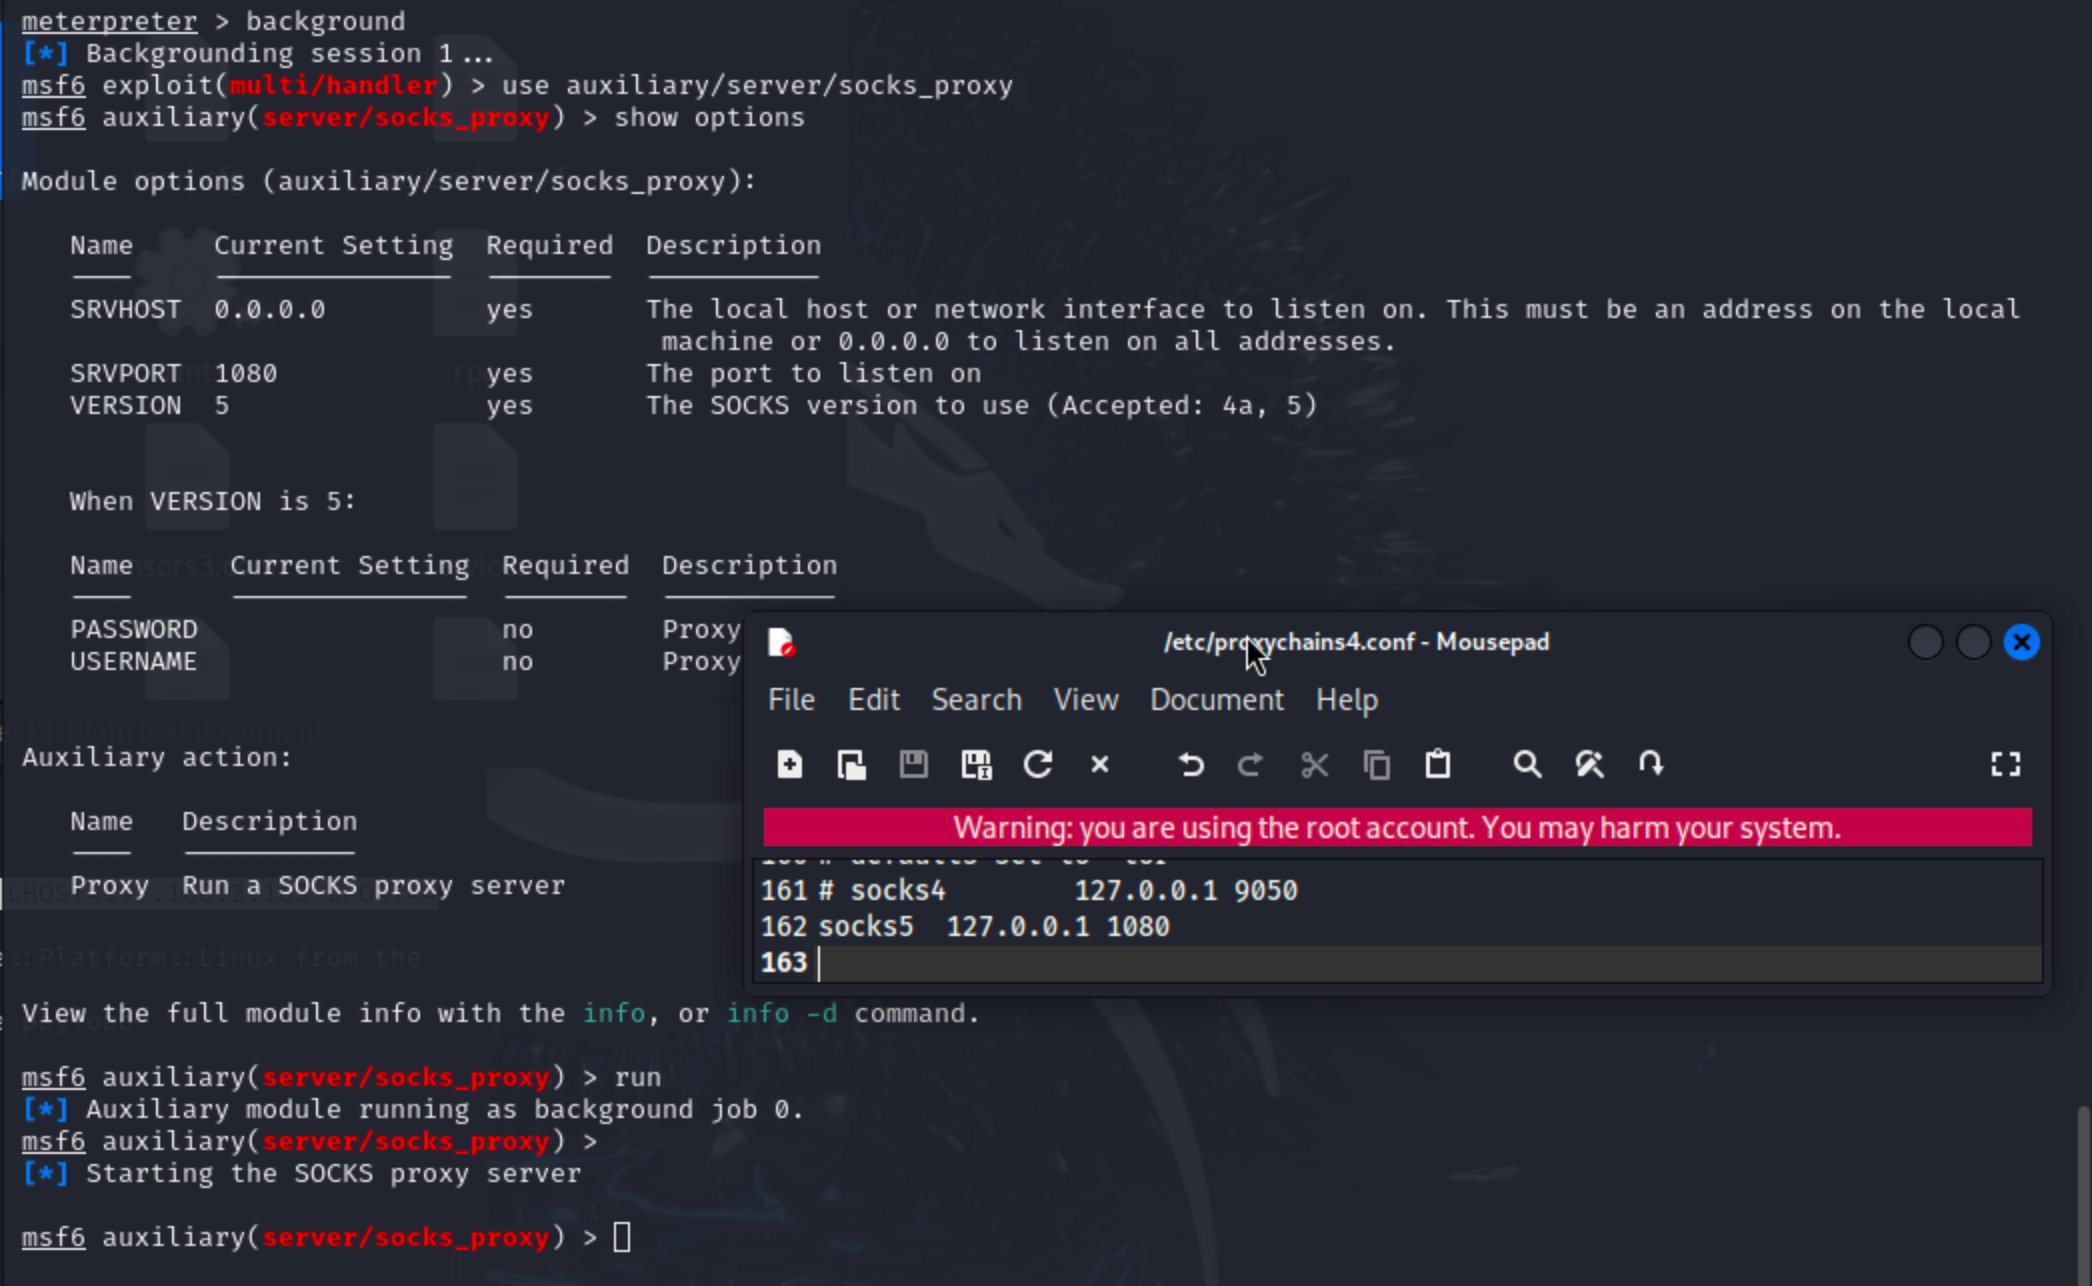Click the root account warning banner
2092x1286 pixels.
pyautogui.click(x=1397, y=828)
